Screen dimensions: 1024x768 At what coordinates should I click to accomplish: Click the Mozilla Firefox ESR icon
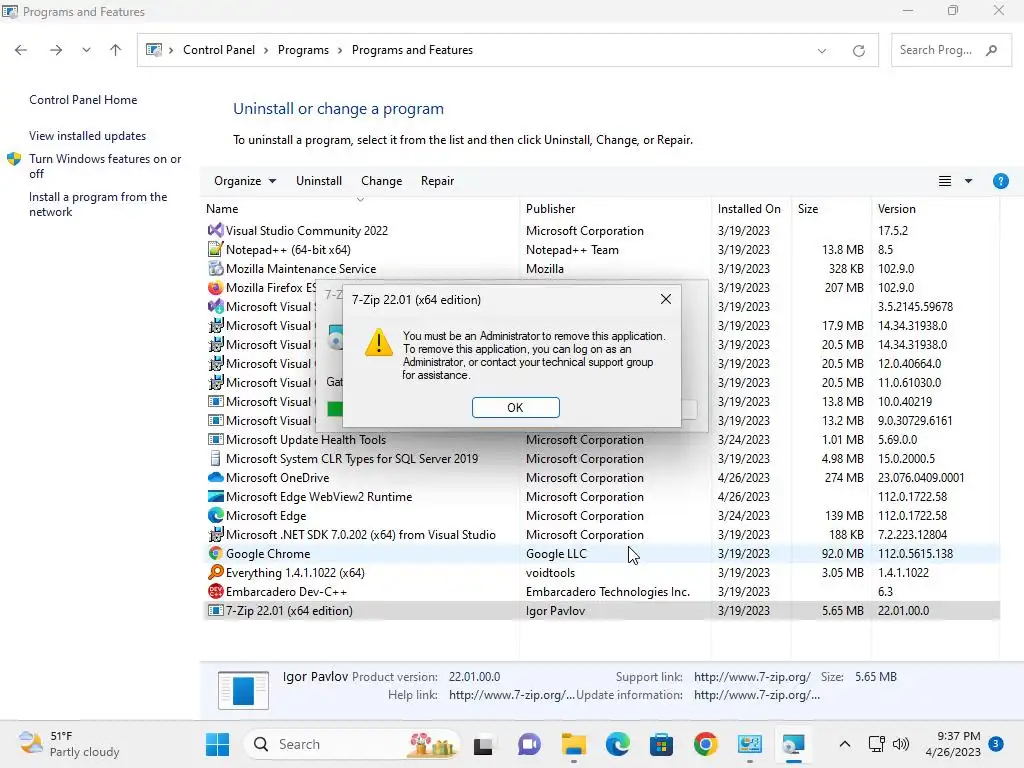[x=215, y=287]
